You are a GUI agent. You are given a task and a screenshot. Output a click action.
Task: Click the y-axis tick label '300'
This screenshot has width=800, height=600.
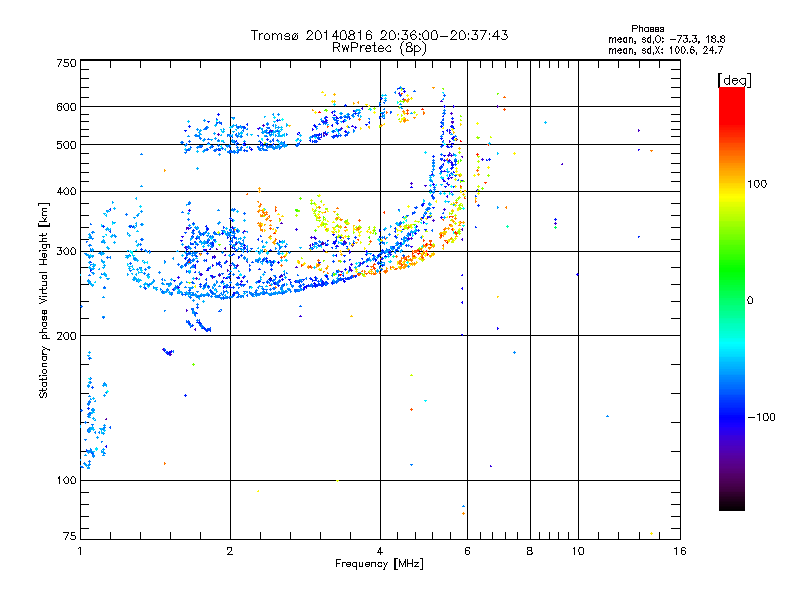[66, 252]
